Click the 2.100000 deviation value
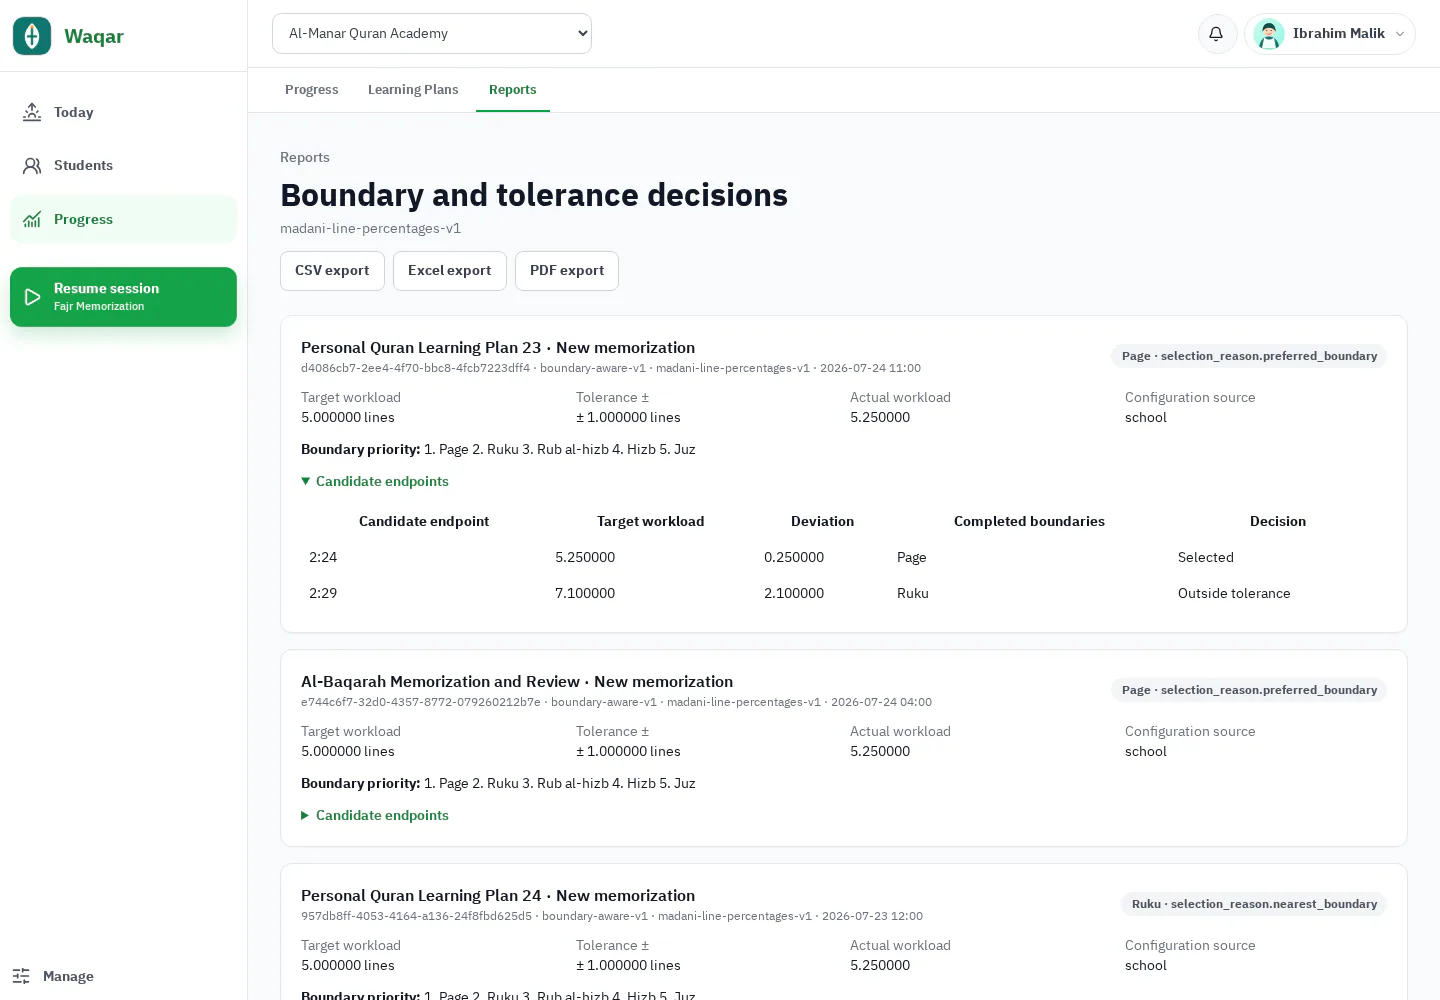The height and width of the screenshot is (1000, 1440). click(x=794, y=593)
